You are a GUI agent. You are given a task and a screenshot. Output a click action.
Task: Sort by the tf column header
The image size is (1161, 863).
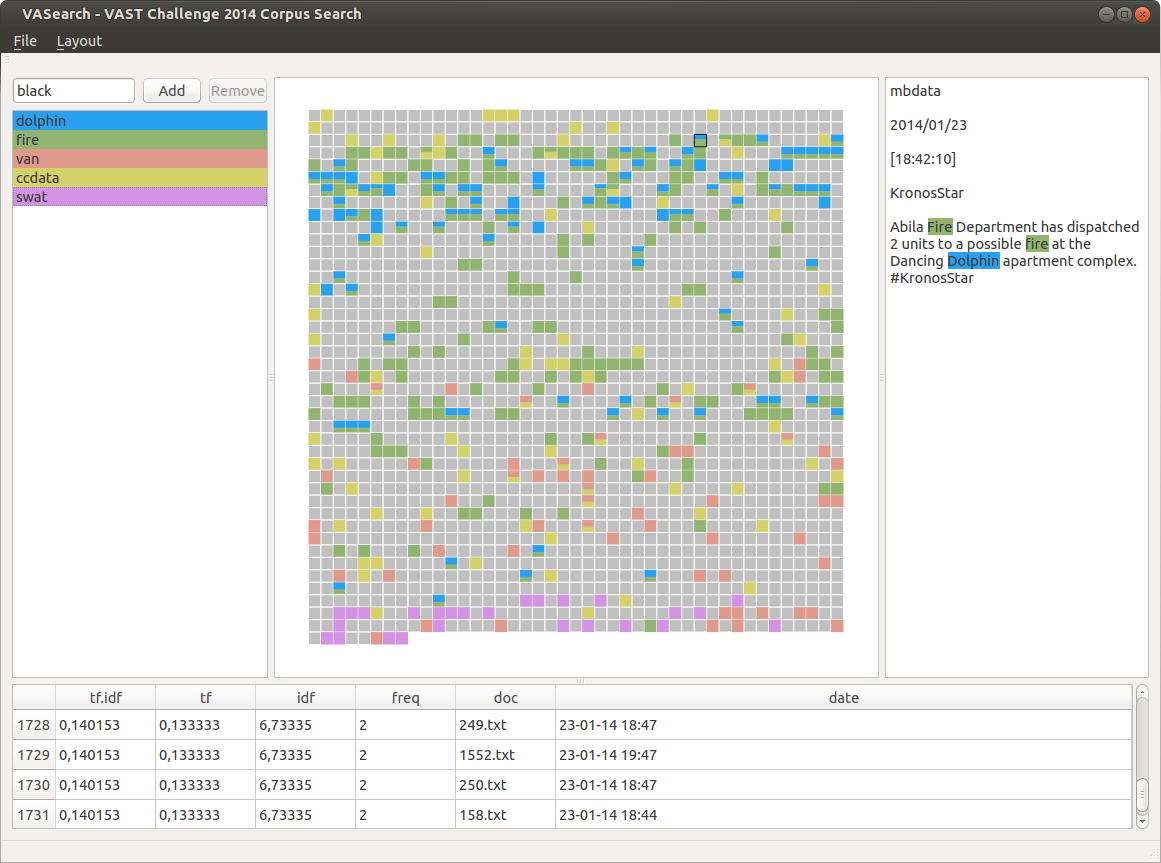coord(206,697)
